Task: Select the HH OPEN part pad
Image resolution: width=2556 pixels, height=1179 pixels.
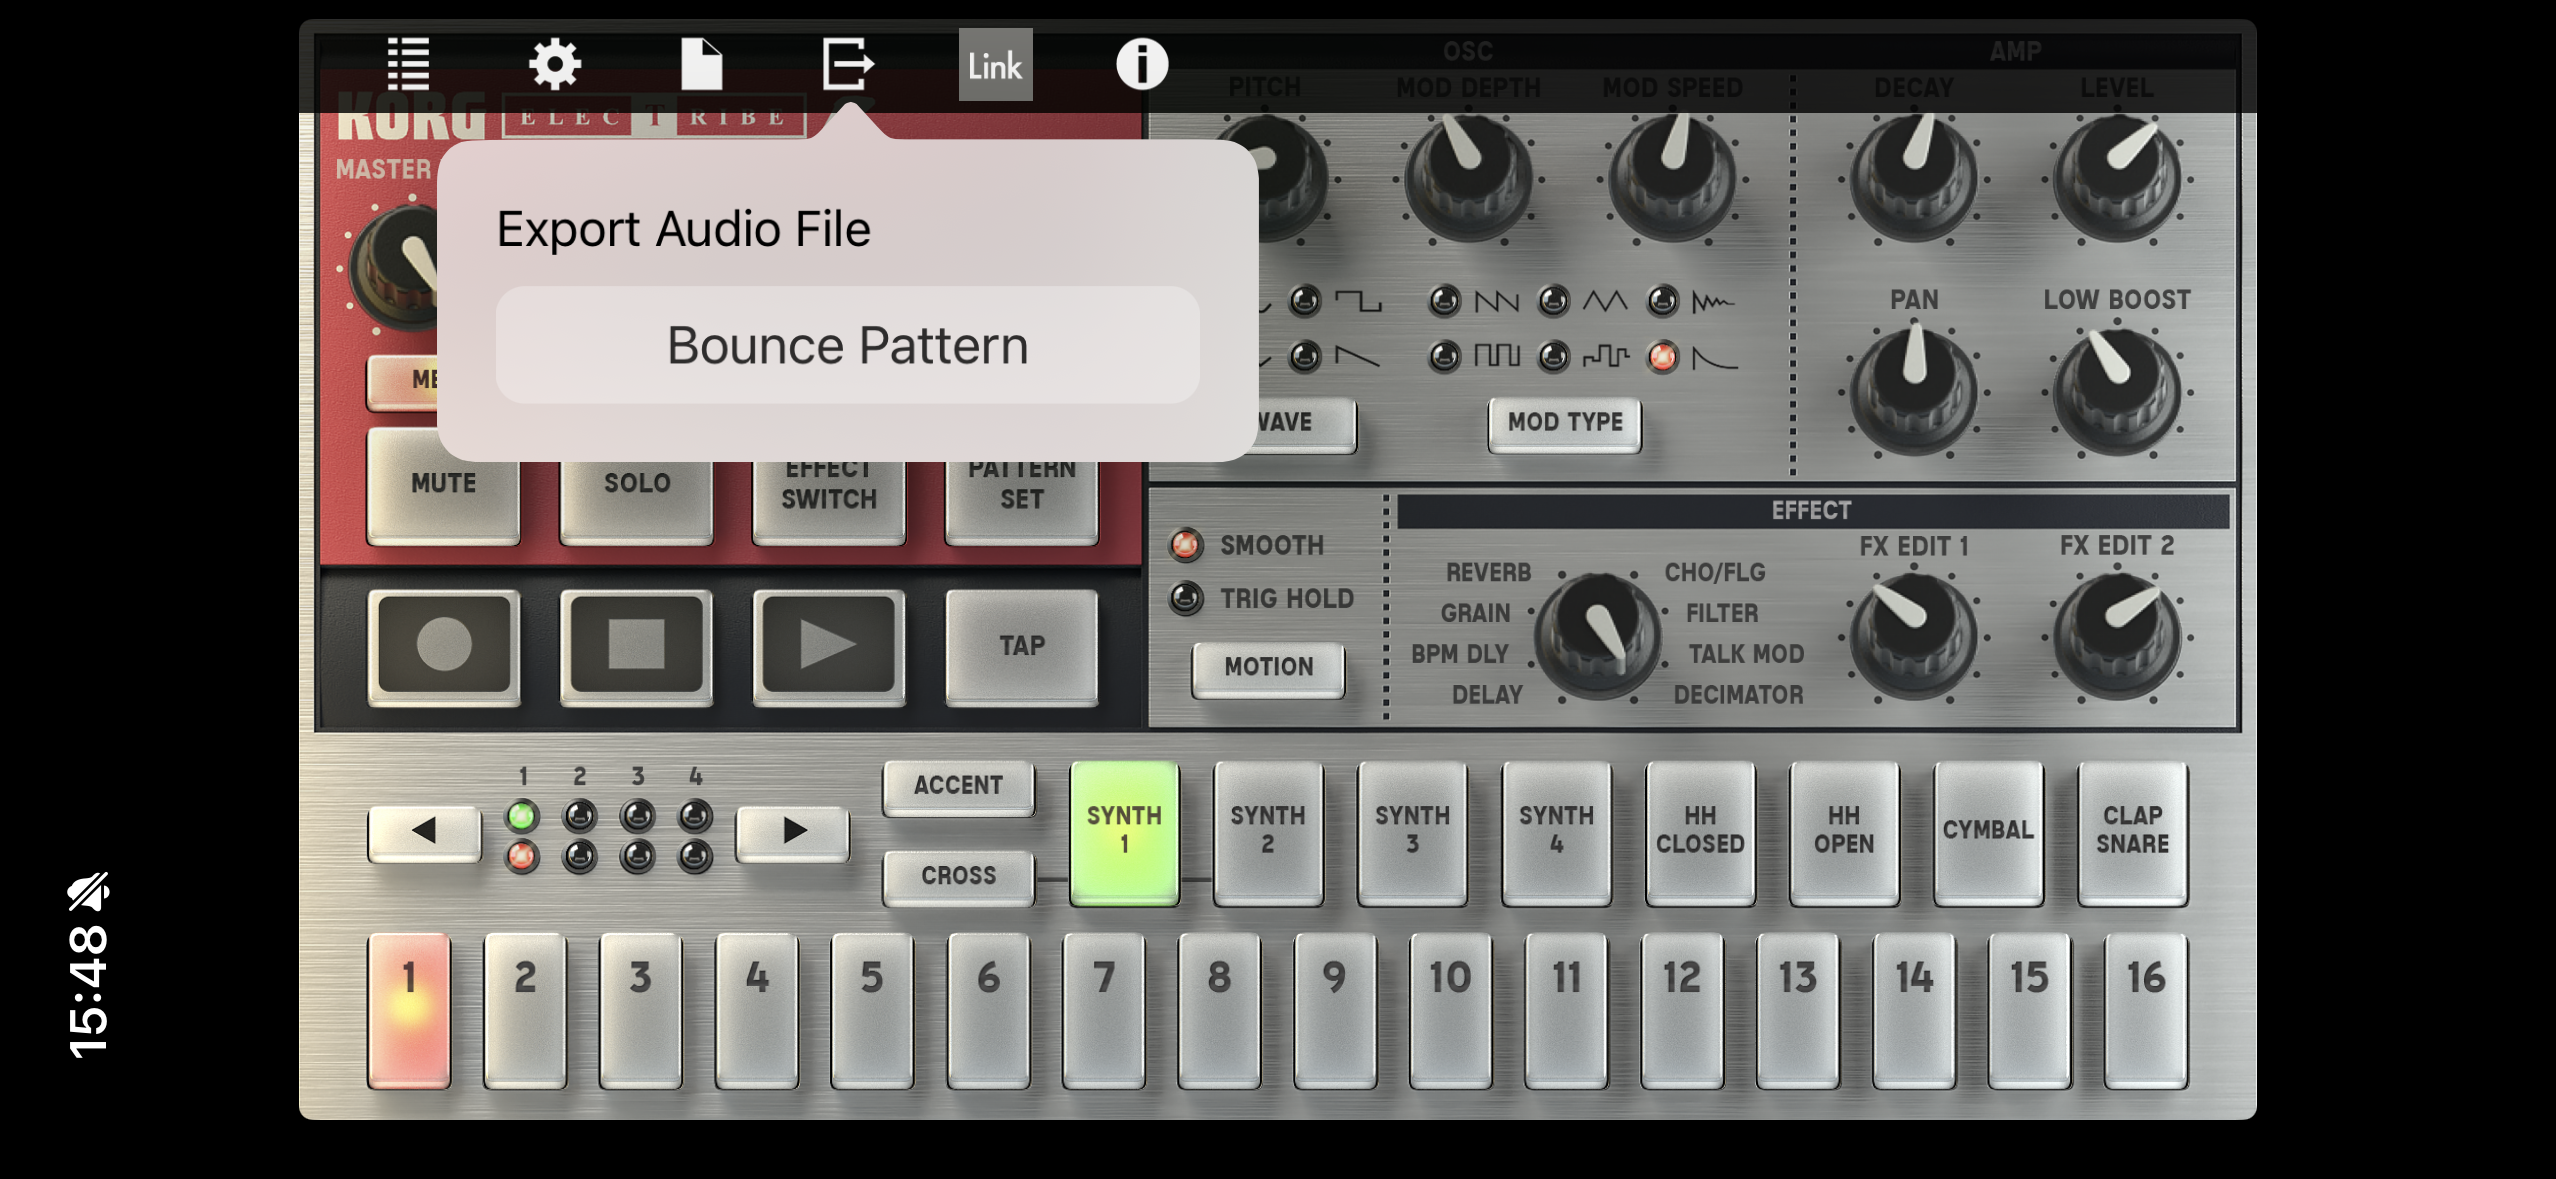Action: pos(1844,832)
